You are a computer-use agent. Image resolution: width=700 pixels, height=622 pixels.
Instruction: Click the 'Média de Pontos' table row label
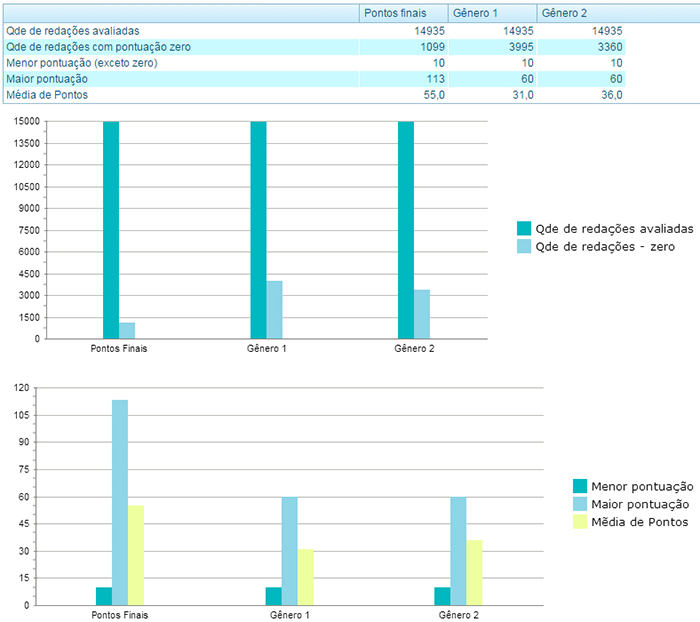[x=47, y=95]
